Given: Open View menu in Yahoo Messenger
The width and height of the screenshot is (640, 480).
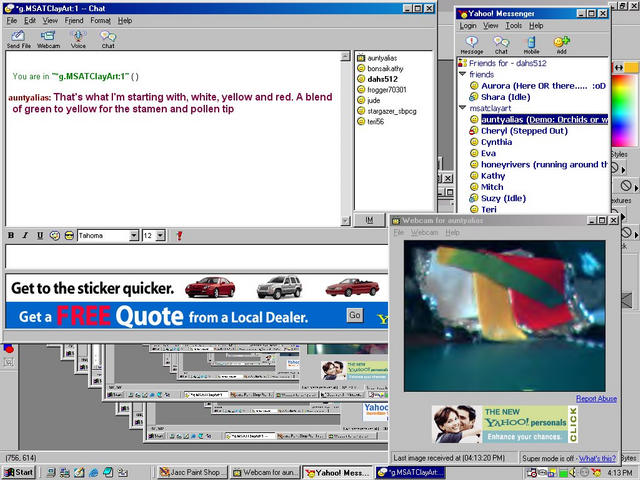Looking at the screenshot, I should (491, 25).
